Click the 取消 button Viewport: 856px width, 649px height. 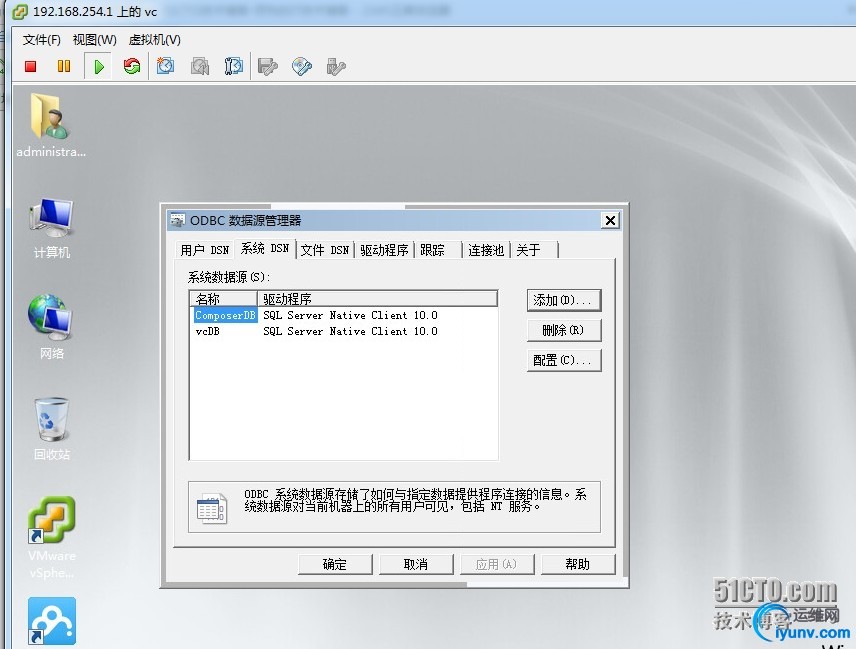click(416, 564)
